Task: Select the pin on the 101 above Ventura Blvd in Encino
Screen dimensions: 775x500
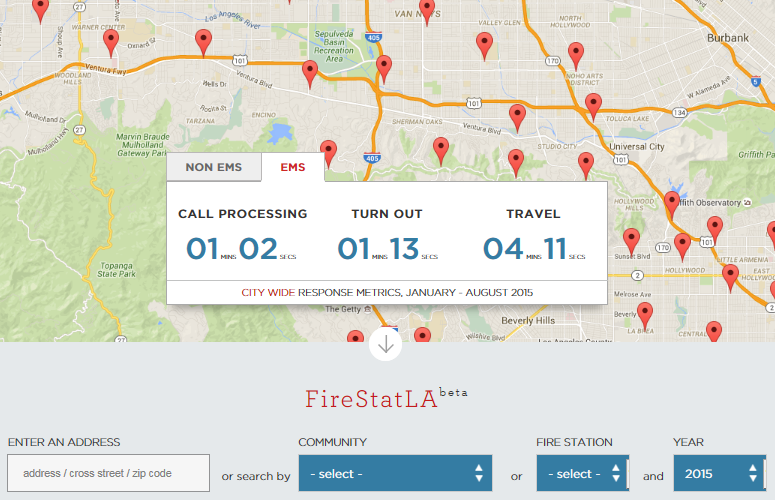Action: point(309,75)
